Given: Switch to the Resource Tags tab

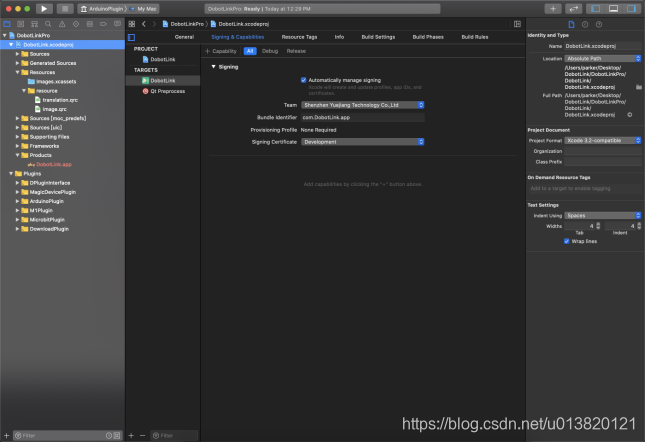Looking at the screenshot, I should click(299, 37).
